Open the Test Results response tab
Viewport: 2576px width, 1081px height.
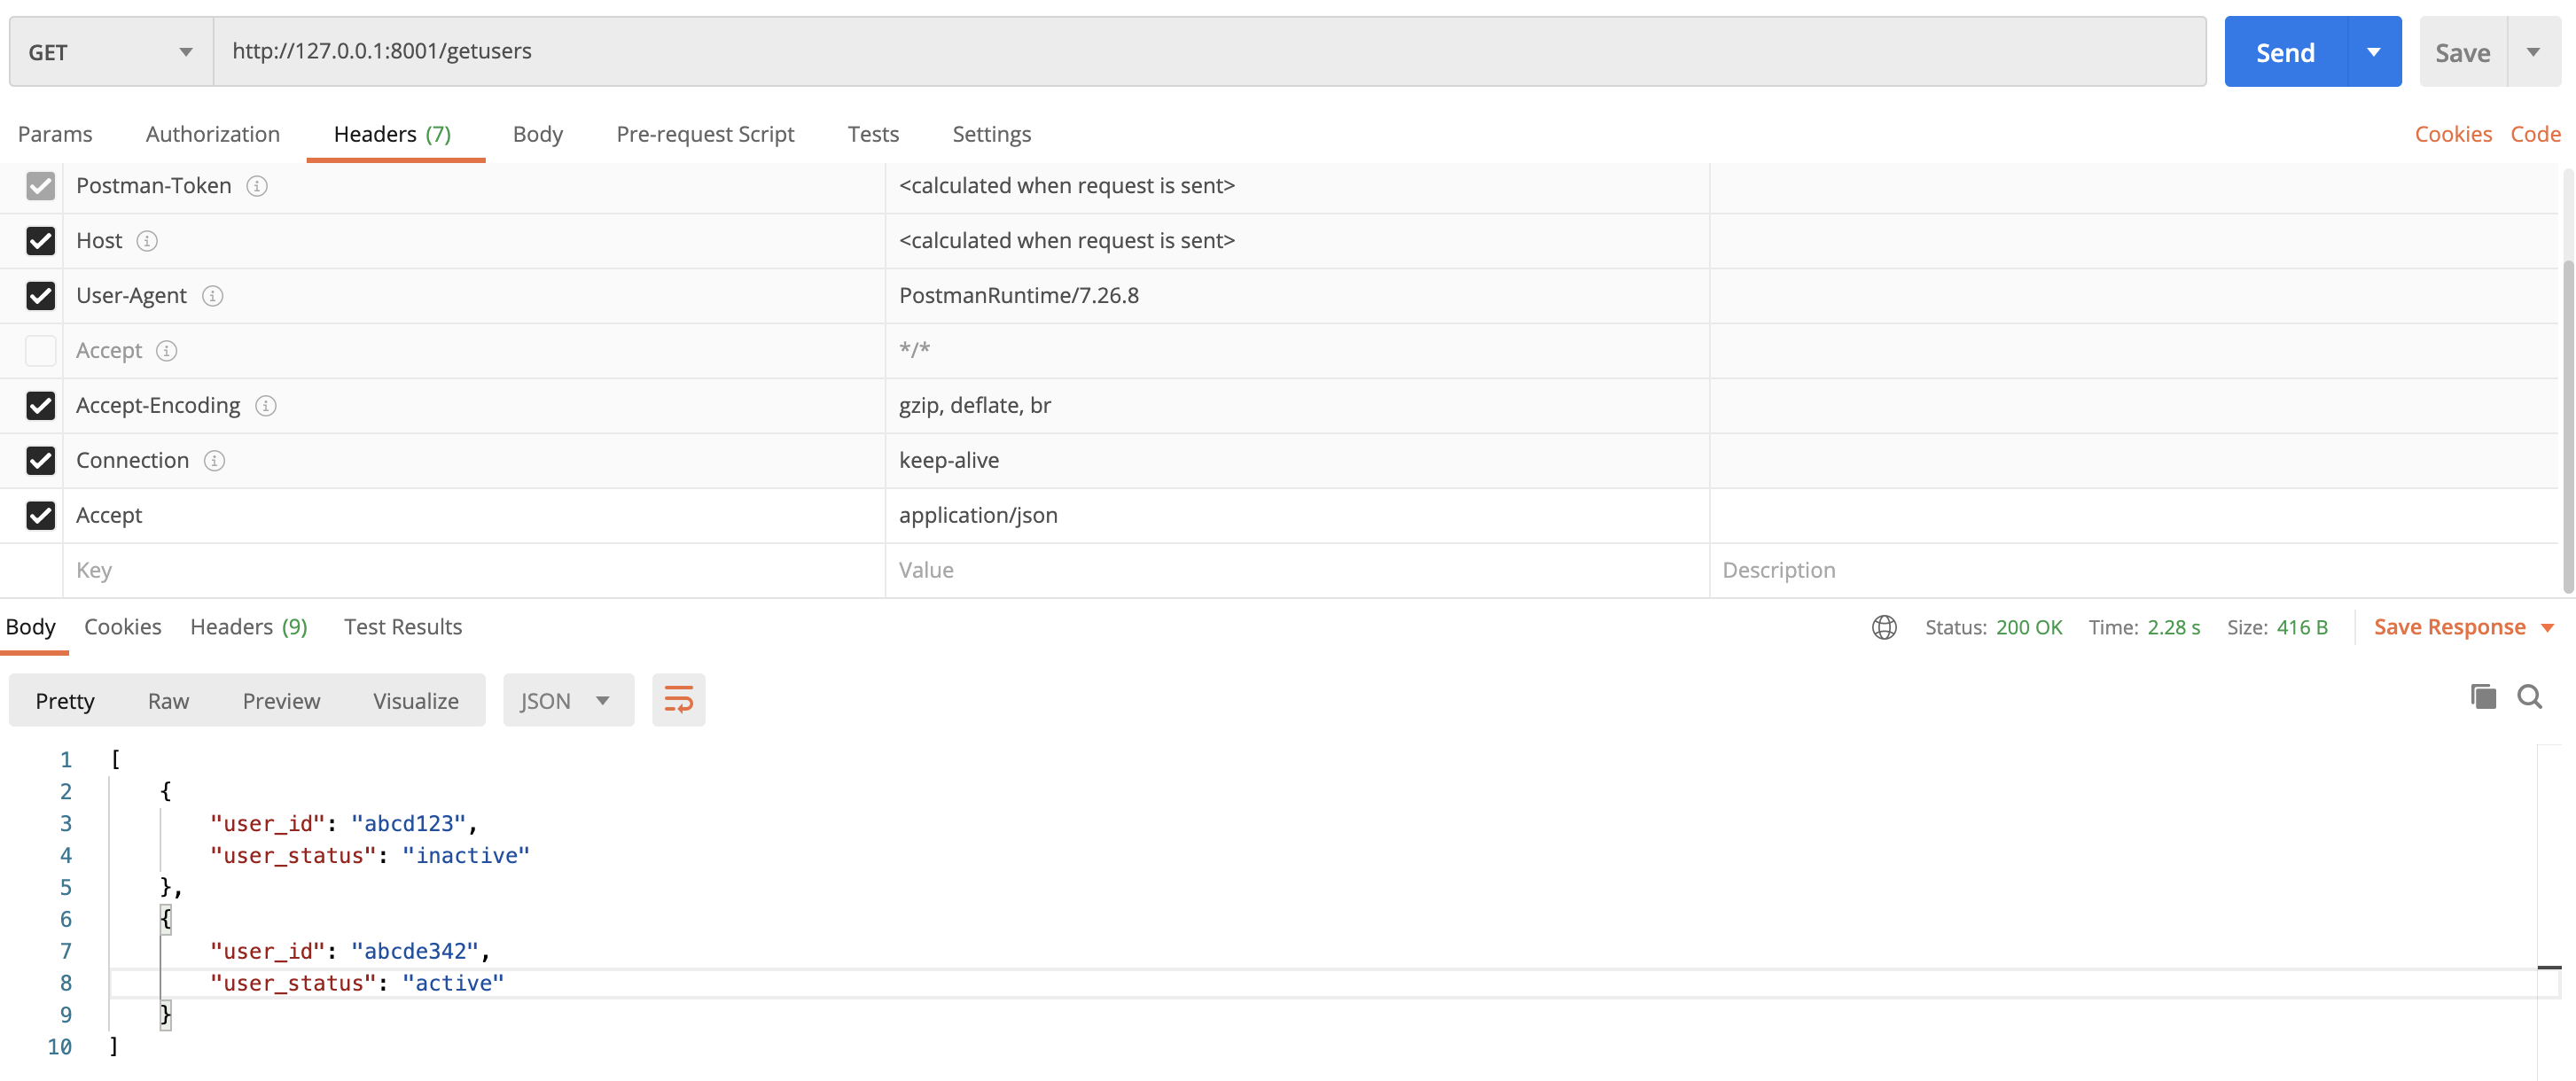click(x=402, y=627)
